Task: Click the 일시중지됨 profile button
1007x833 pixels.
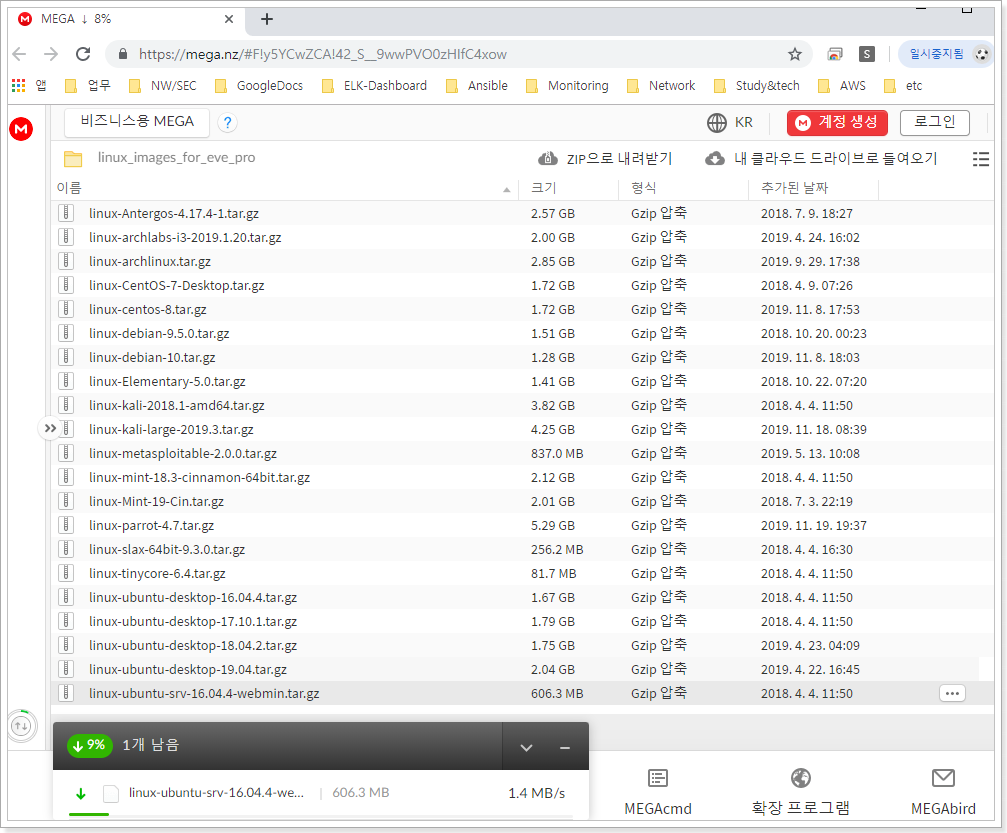Action: click(945, 55)
